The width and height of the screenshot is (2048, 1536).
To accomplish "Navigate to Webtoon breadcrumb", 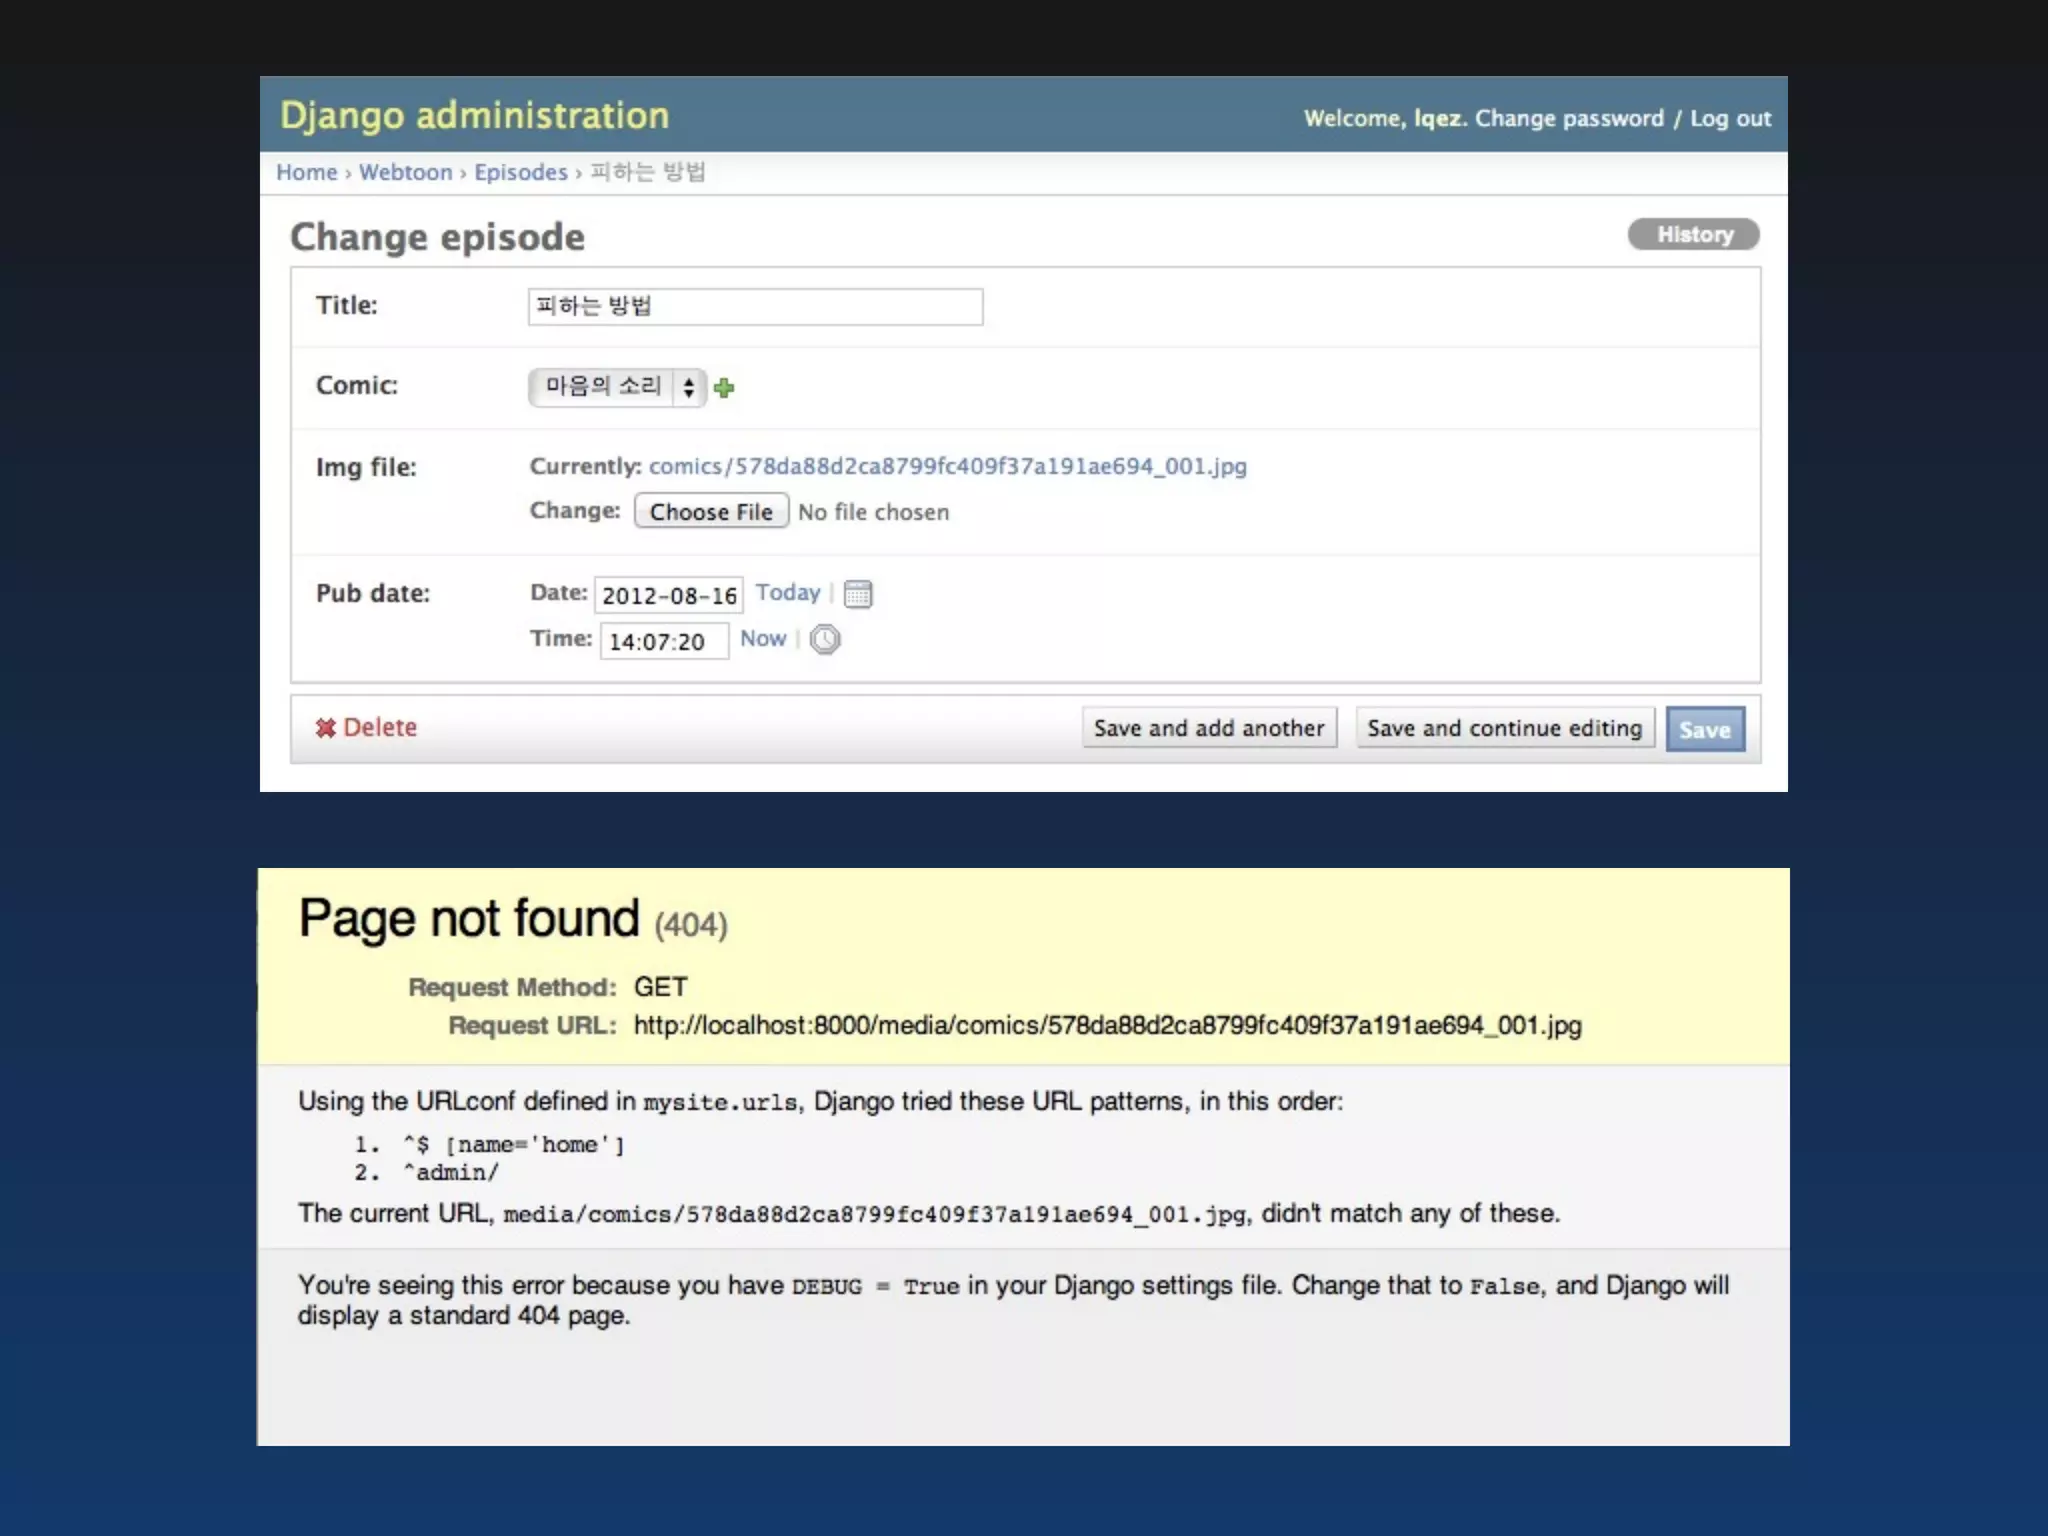I will tap(405, 172).
